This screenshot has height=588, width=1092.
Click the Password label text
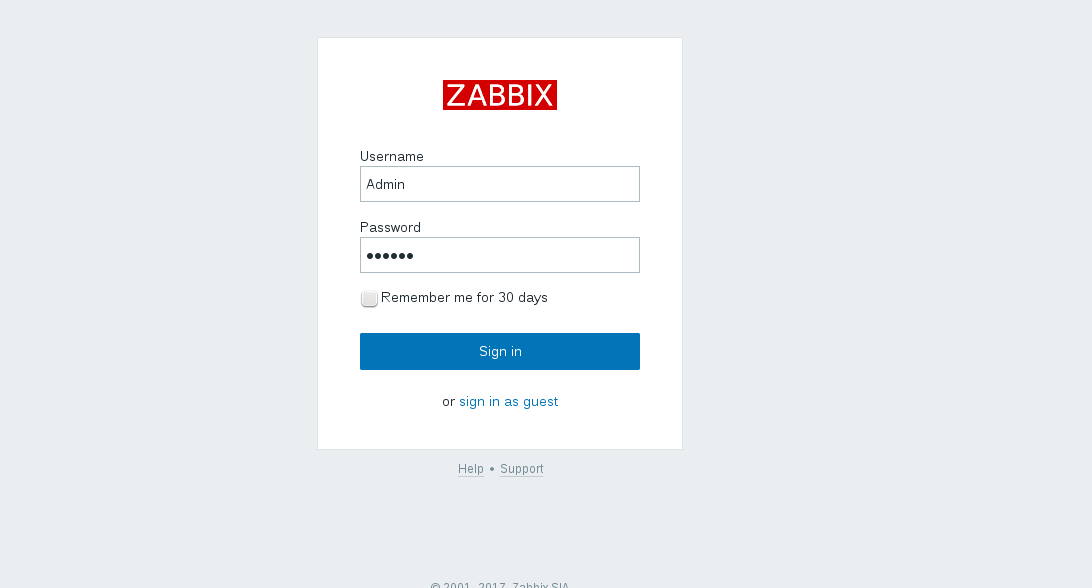click(x=390, y=227)
